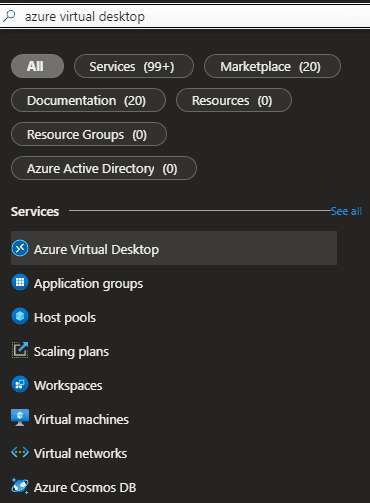Screen dimensions: 370x503
Task: Select the All filter pill
Action: [x=37, y=66]
